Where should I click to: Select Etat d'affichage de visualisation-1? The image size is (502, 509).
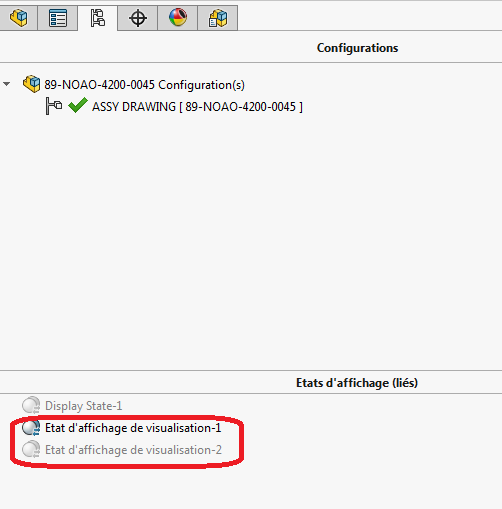[133, 428]
